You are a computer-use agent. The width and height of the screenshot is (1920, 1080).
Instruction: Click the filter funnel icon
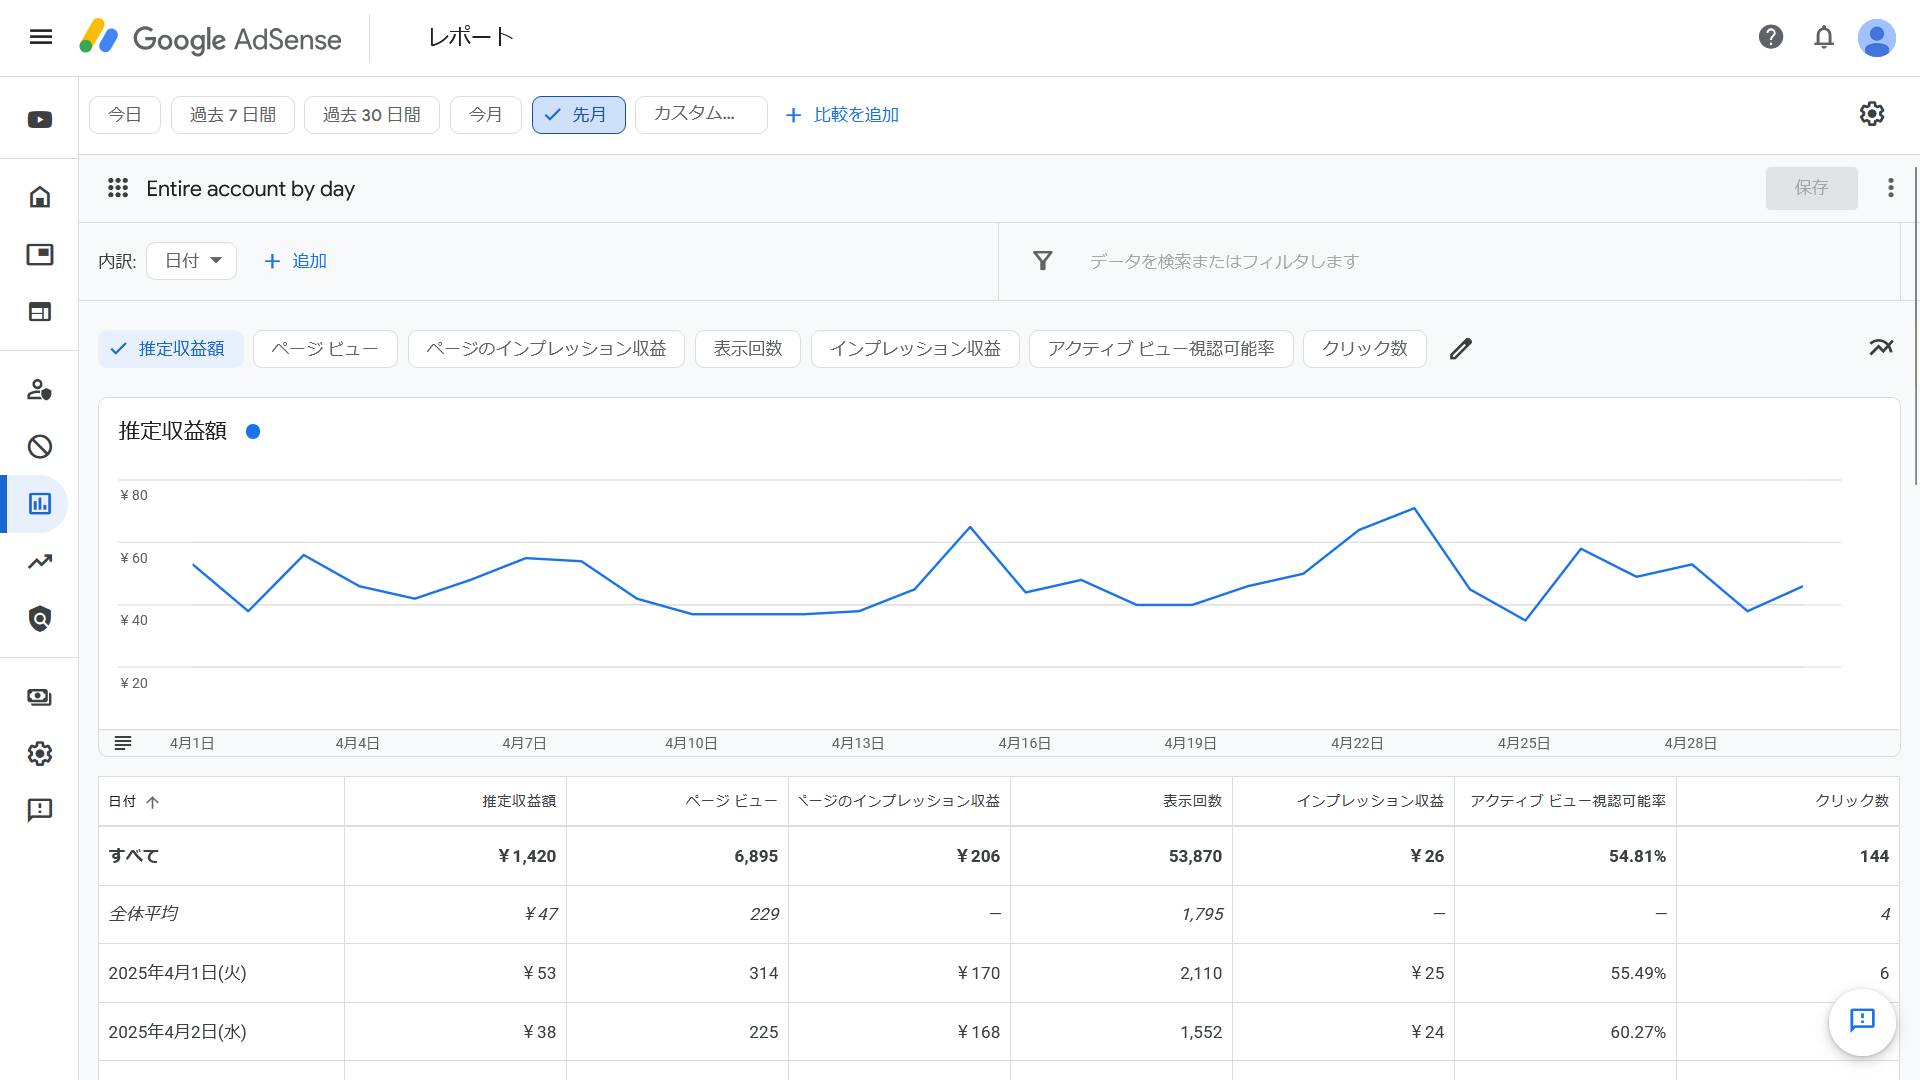click(x=1042, y=261)
